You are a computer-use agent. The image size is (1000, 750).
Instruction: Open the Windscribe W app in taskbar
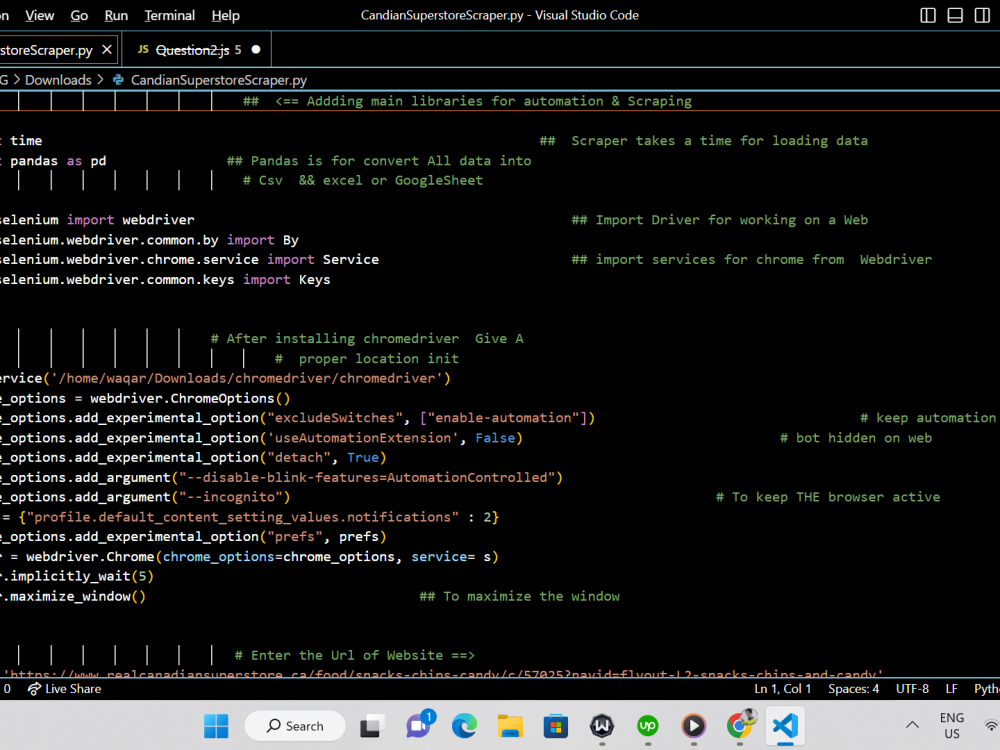[x=602, y=726]
